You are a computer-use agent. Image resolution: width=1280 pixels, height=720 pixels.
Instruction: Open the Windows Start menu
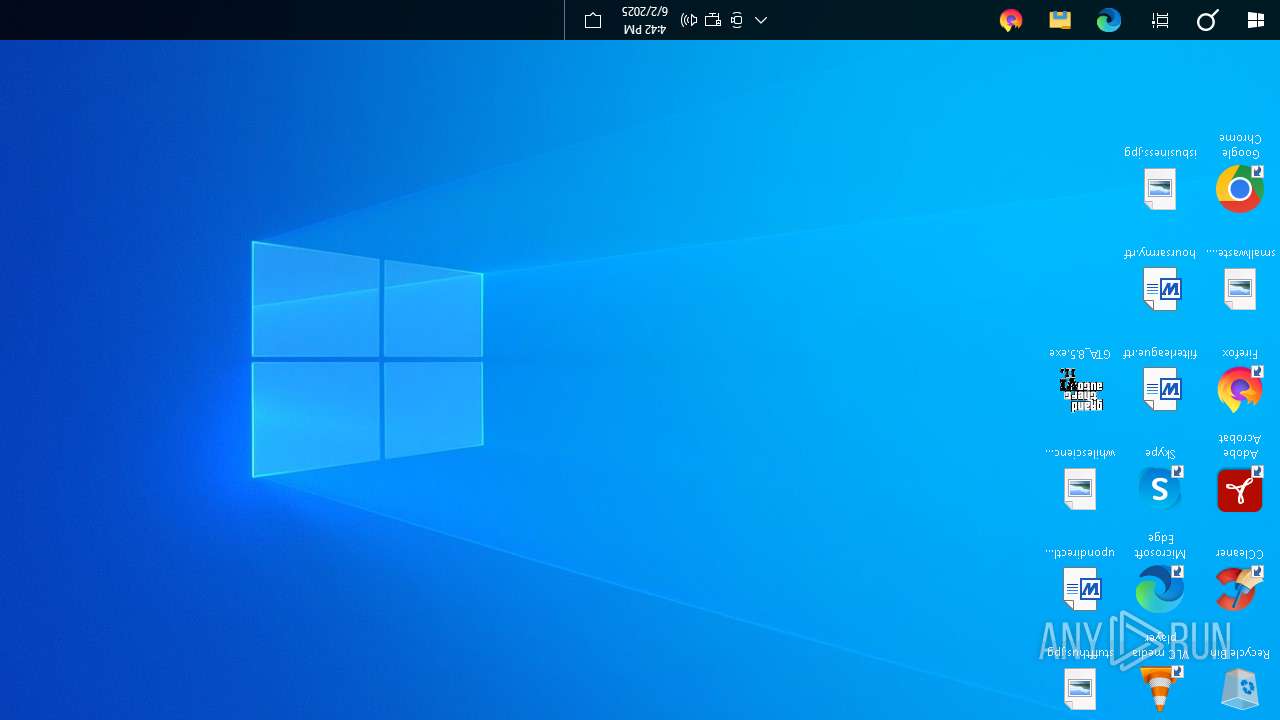[x=1256, y=20]
